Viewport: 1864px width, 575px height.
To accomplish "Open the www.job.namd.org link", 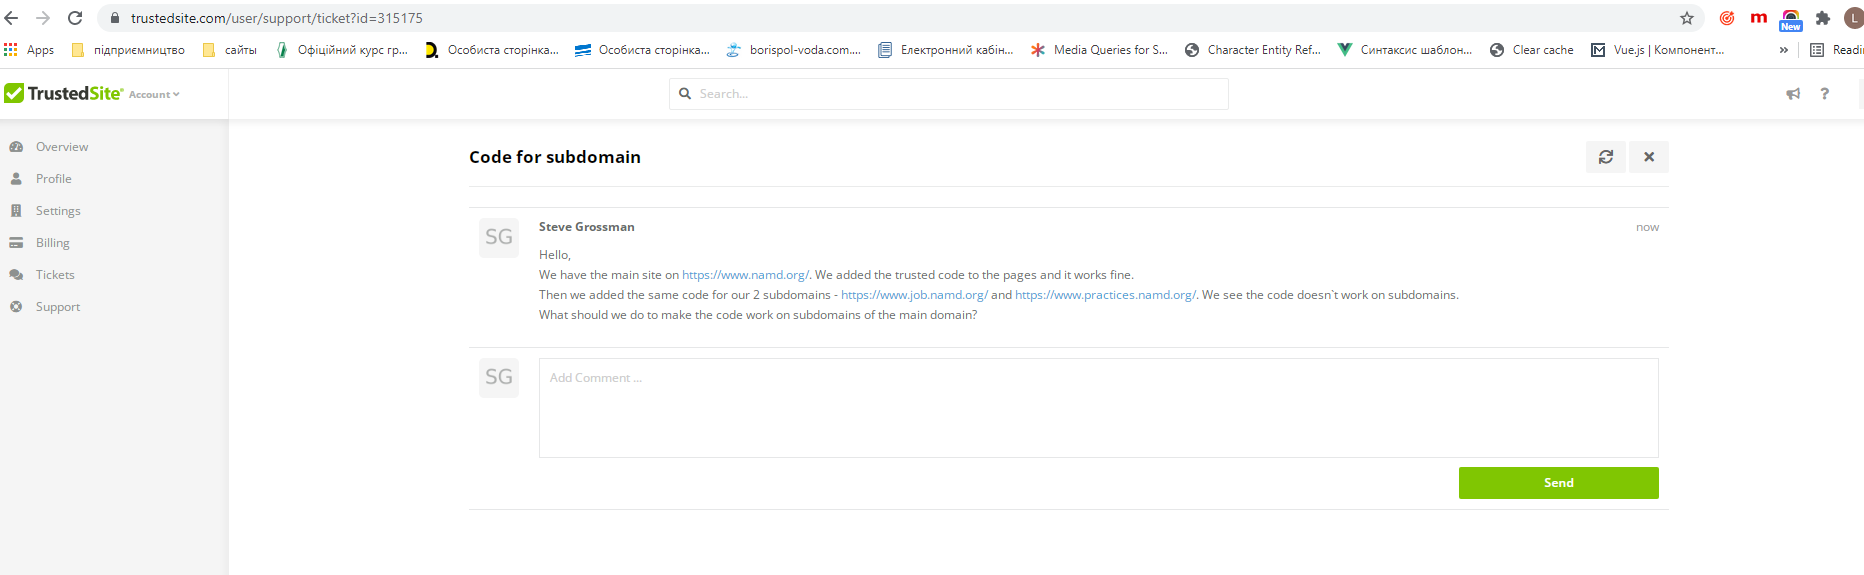I will [913, 295].
